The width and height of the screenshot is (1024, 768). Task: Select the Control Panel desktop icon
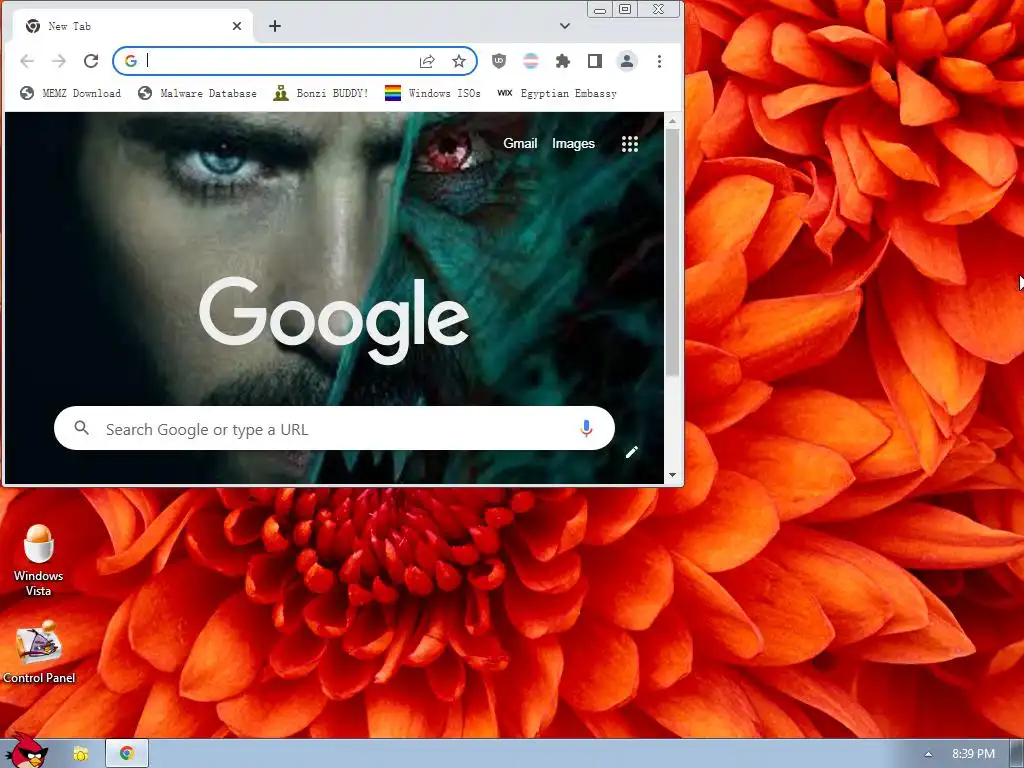(x=39, y=652)
